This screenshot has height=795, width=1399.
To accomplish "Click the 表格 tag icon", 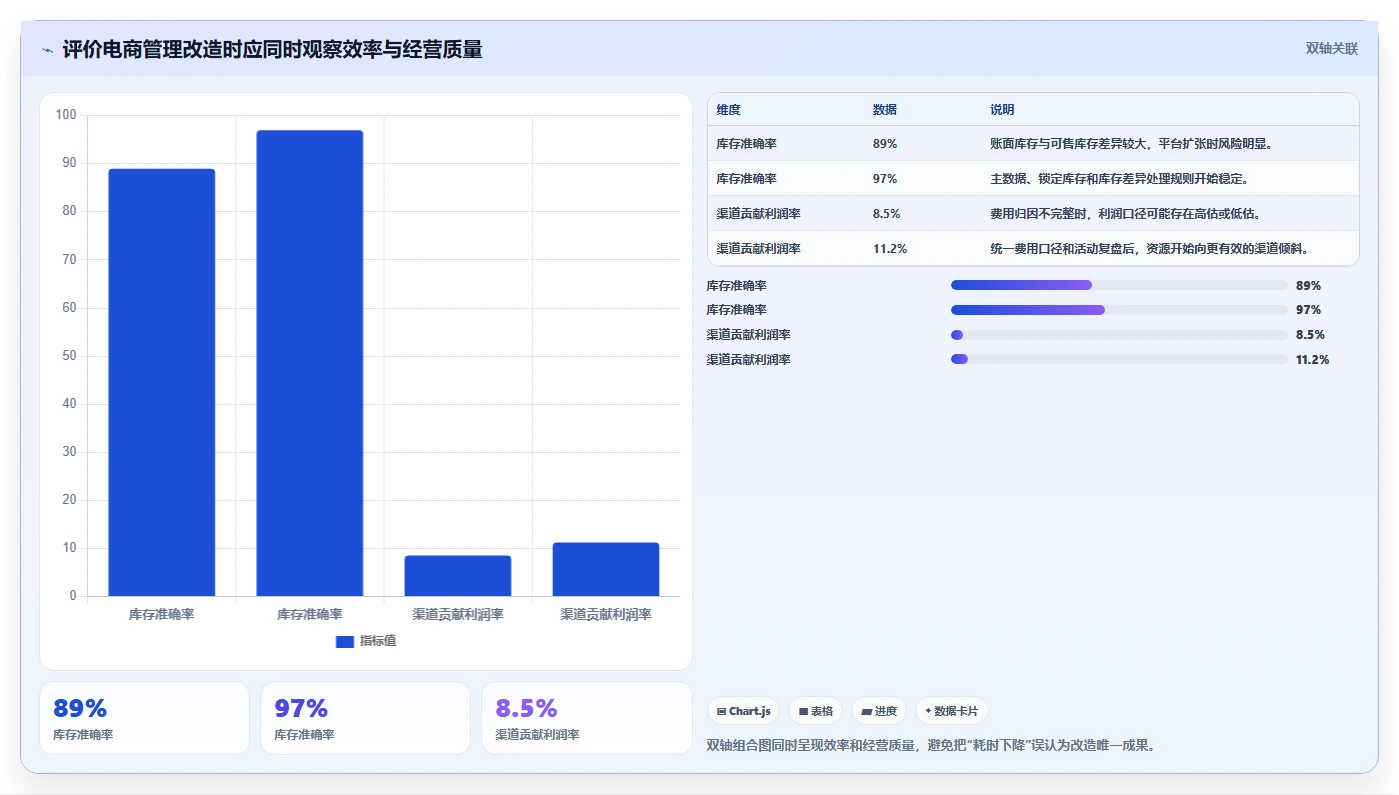I will [803, 712].
